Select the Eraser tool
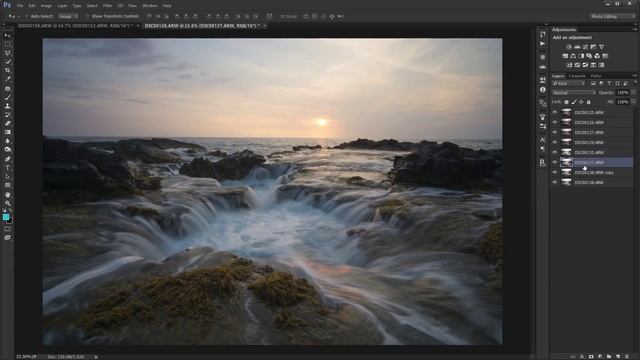The height and width of the screenshot is (360, 640). tap(7, 123)
